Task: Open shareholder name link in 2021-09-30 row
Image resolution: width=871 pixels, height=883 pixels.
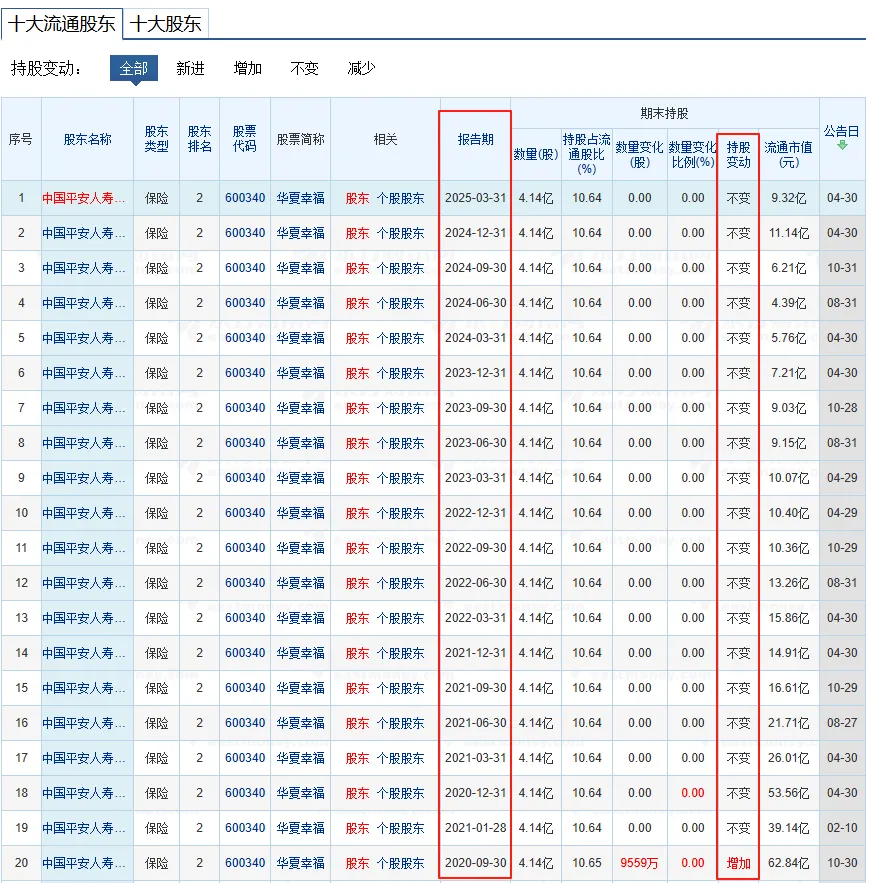Action: coord(84,688)
